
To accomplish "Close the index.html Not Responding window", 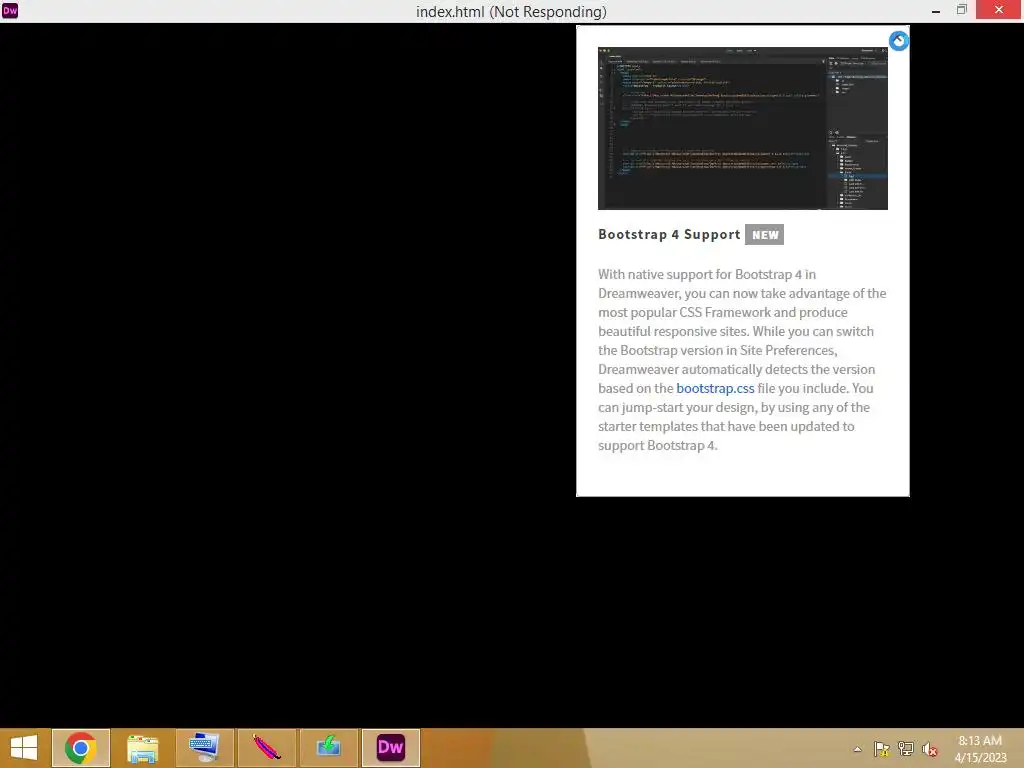I will pos(999,10).
